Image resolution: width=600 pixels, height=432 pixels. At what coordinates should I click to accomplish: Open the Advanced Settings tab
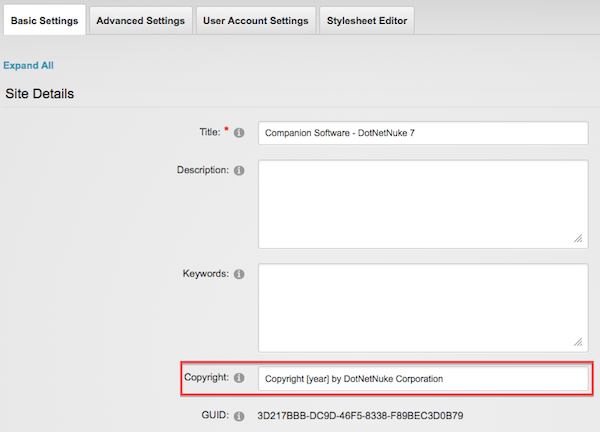140,21
